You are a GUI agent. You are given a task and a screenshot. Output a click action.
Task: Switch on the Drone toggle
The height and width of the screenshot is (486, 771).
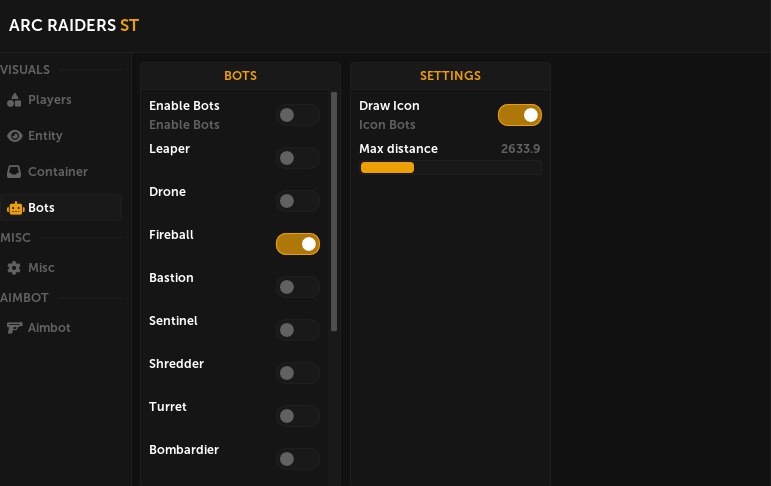(x=298, y=201)
